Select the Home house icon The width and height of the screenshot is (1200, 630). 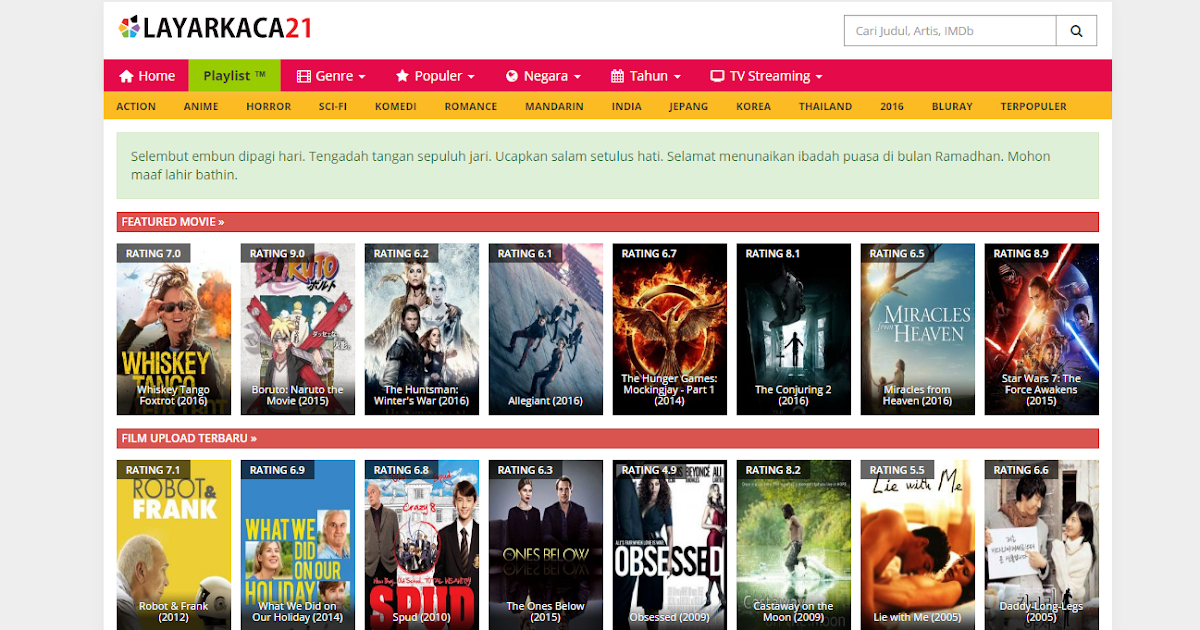125,75
